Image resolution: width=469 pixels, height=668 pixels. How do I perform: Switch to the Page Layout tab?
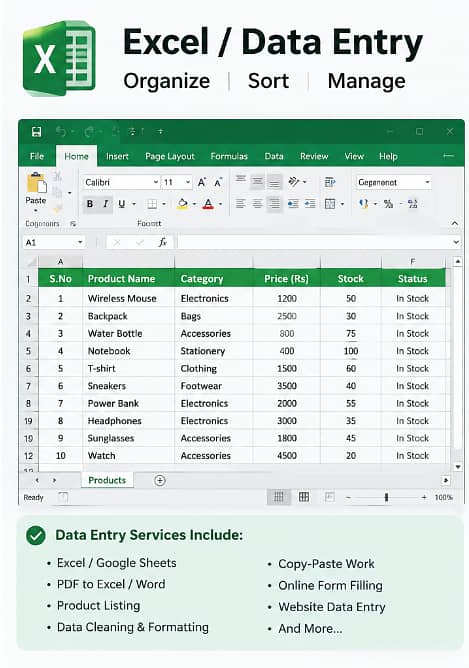pyautogui.click(x=170, y=156)
